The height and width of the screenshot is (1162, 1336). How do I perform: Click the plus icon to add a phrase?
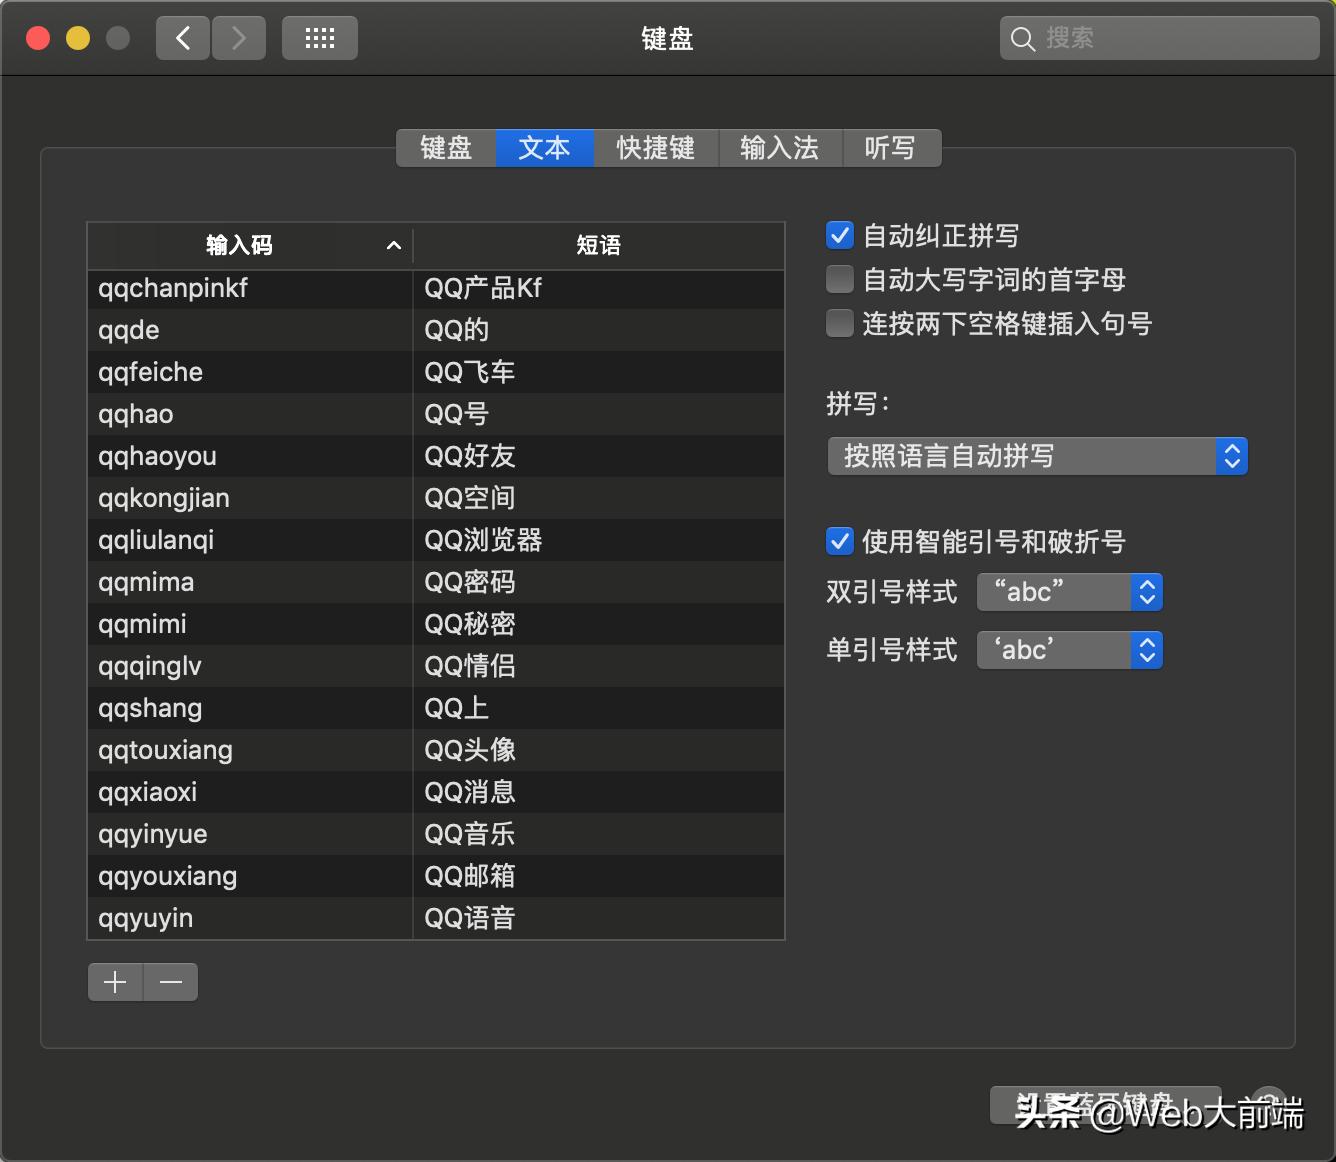click(115, 981)
